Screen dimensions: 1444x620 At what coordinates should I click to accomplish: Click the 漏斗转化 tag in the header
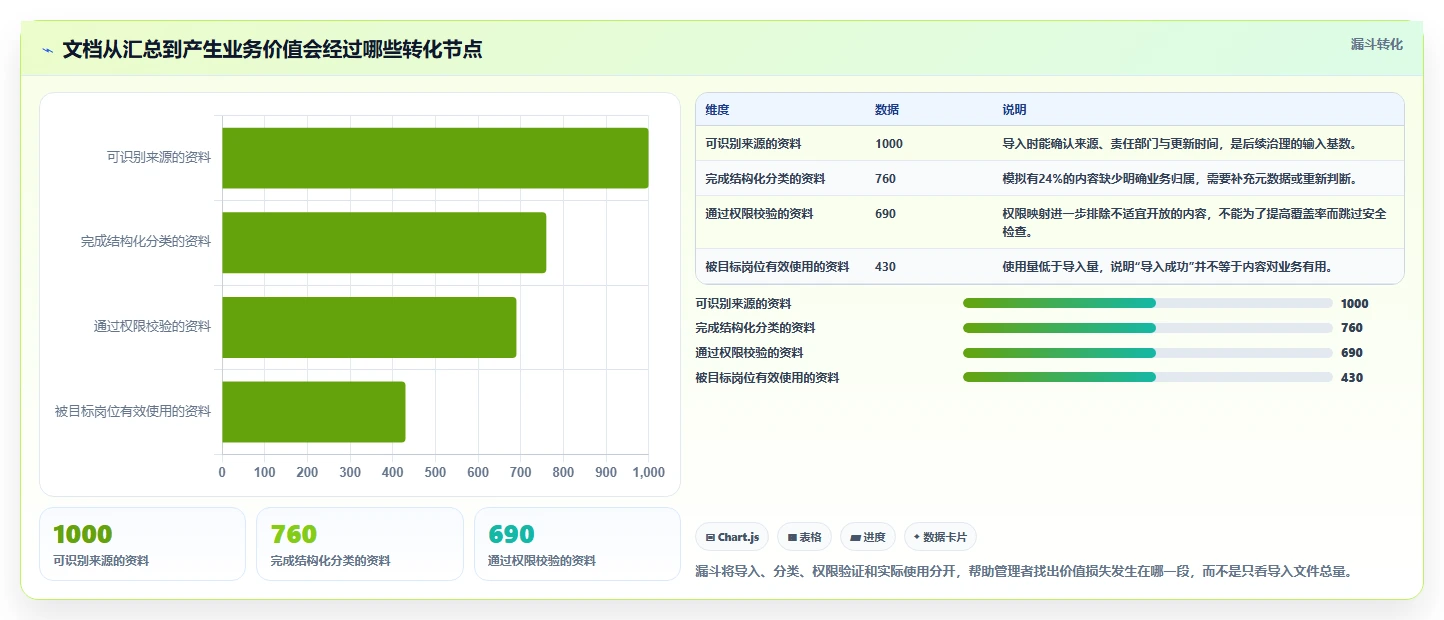click(x=1376, y=44)
